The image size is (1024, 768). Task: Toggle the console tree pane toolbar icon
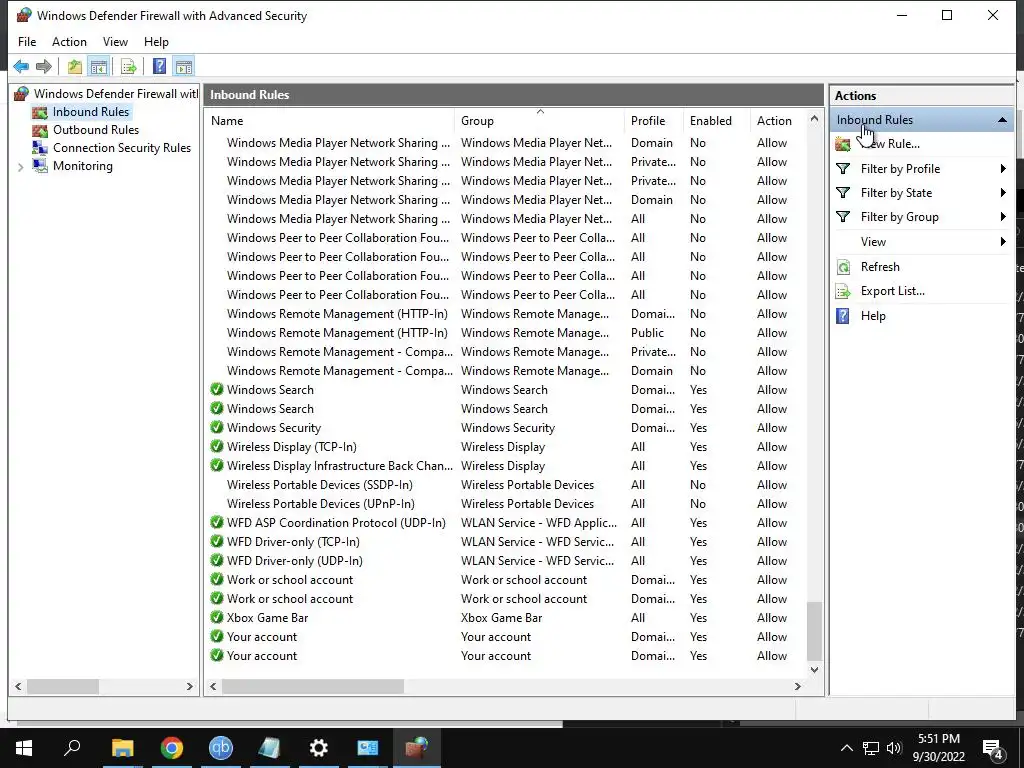coord(99,66)
